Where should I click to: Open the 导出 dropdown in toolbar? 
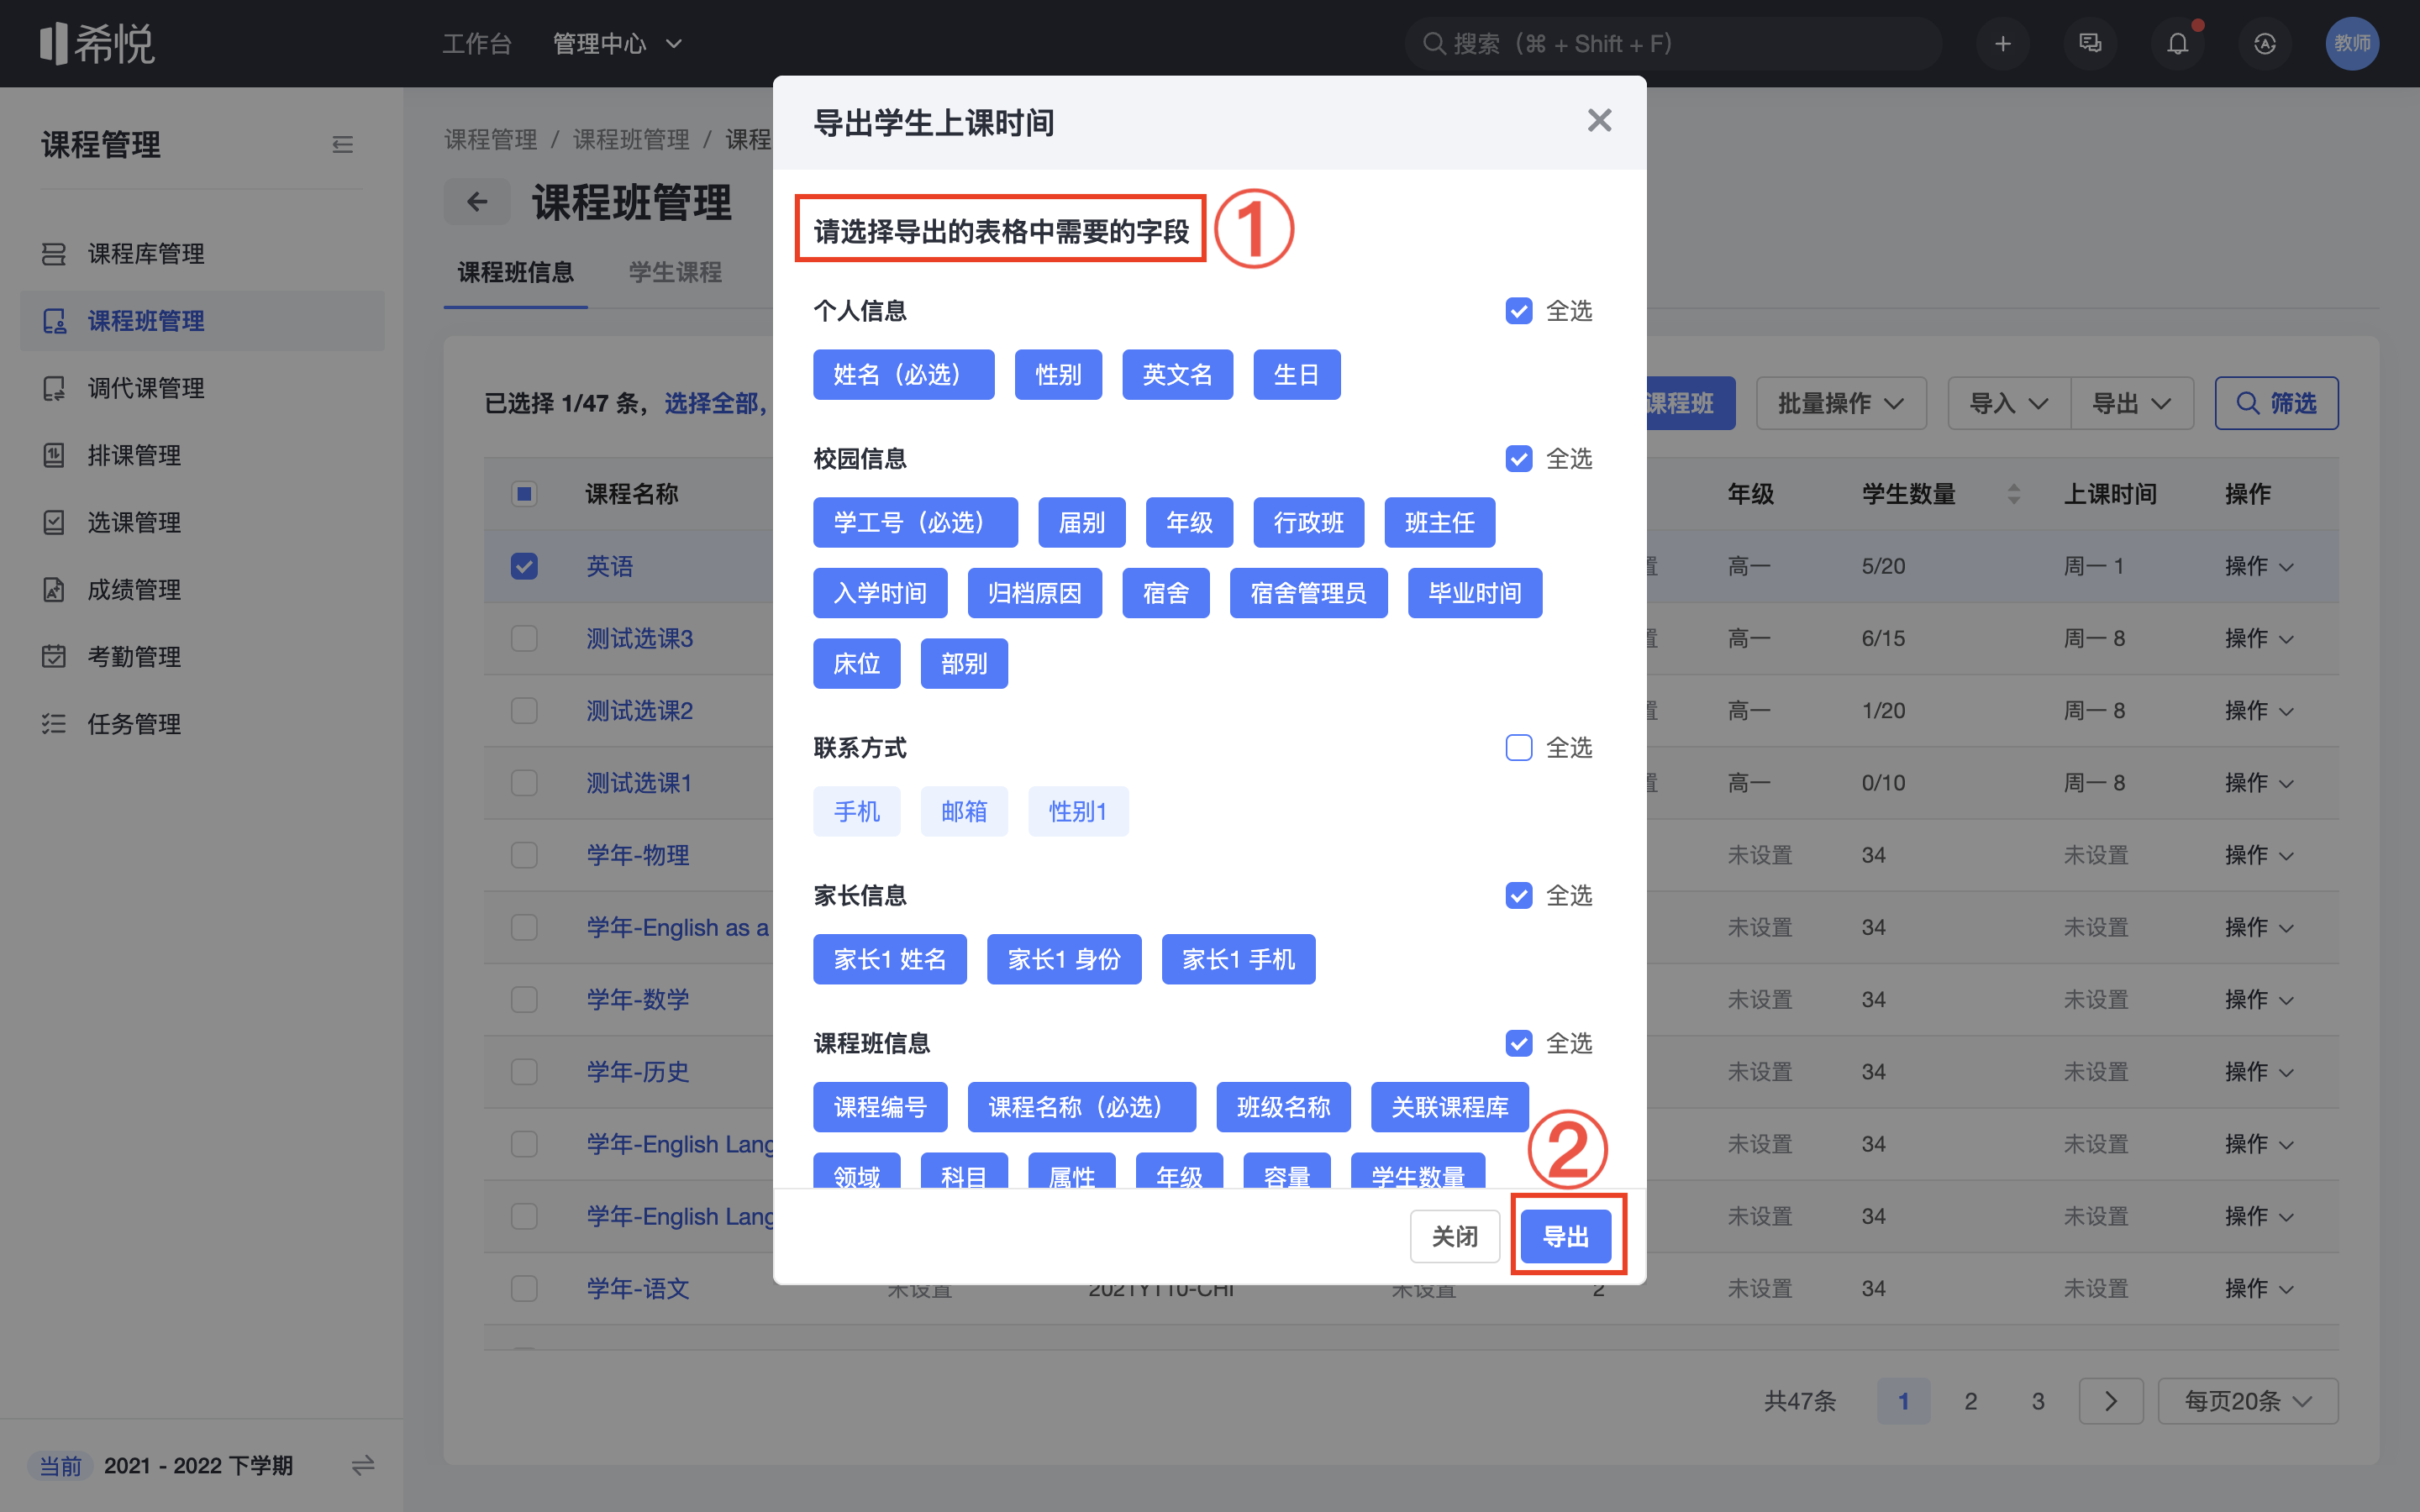point(2132,403)
